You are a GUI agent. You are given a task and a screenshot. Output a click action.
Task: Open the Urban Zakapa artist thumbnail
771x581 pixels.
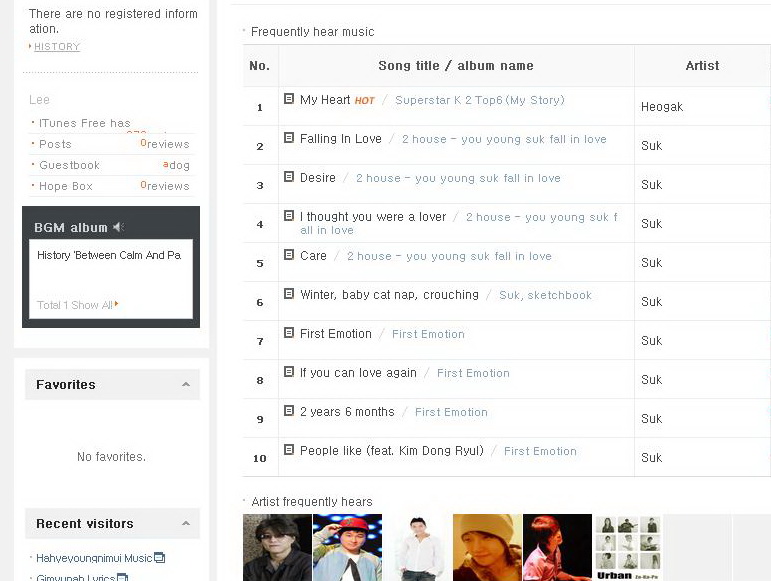click(x=627, y=548)
